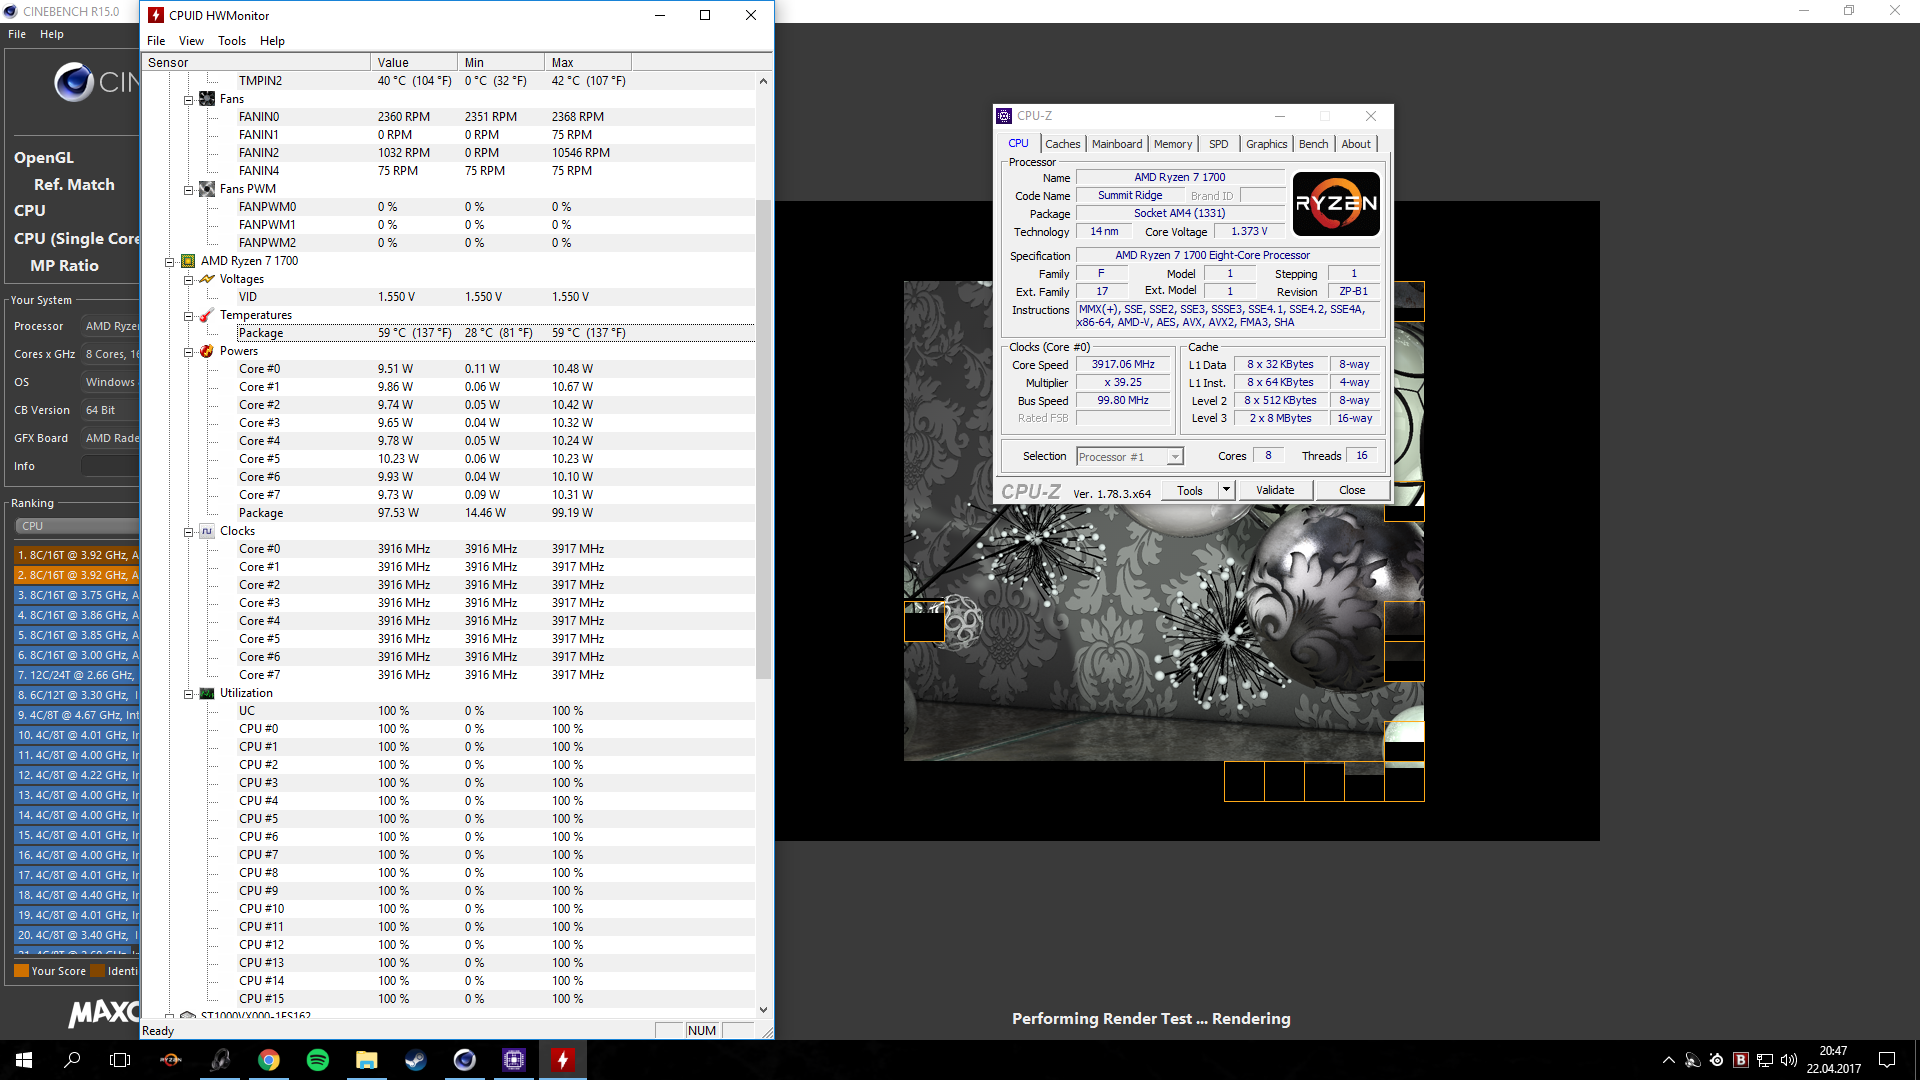Click the Clocks group icon

[x=207, y=531]
